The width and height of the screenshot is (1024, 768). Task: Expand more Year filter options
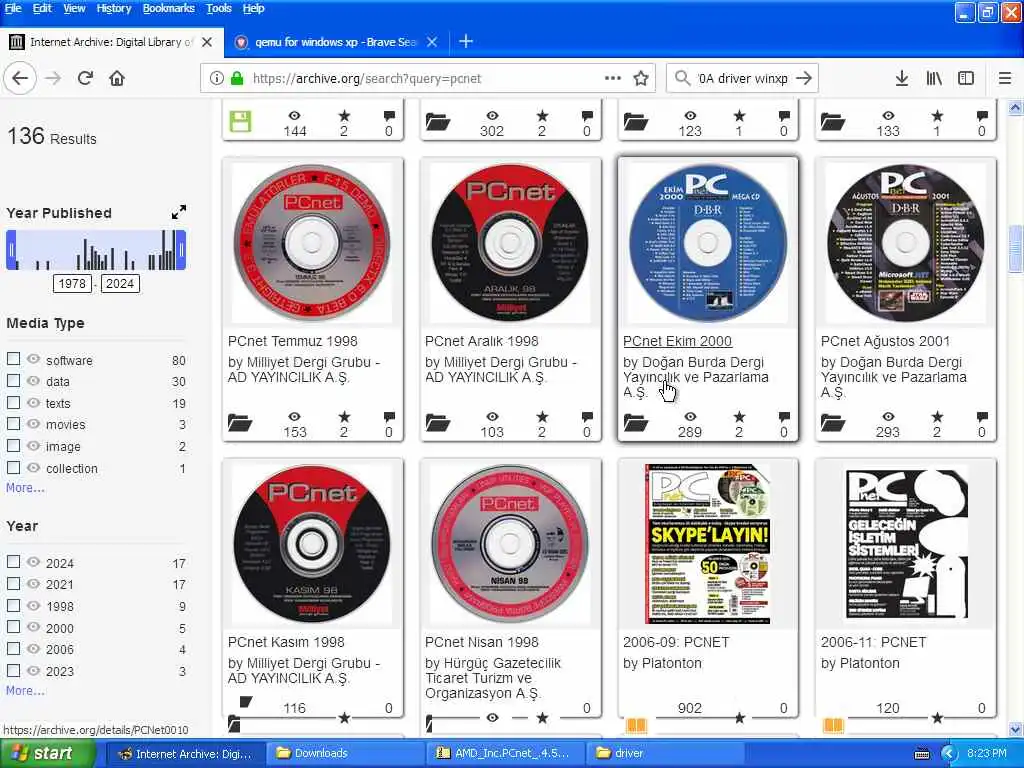click(x=25, y=691)
